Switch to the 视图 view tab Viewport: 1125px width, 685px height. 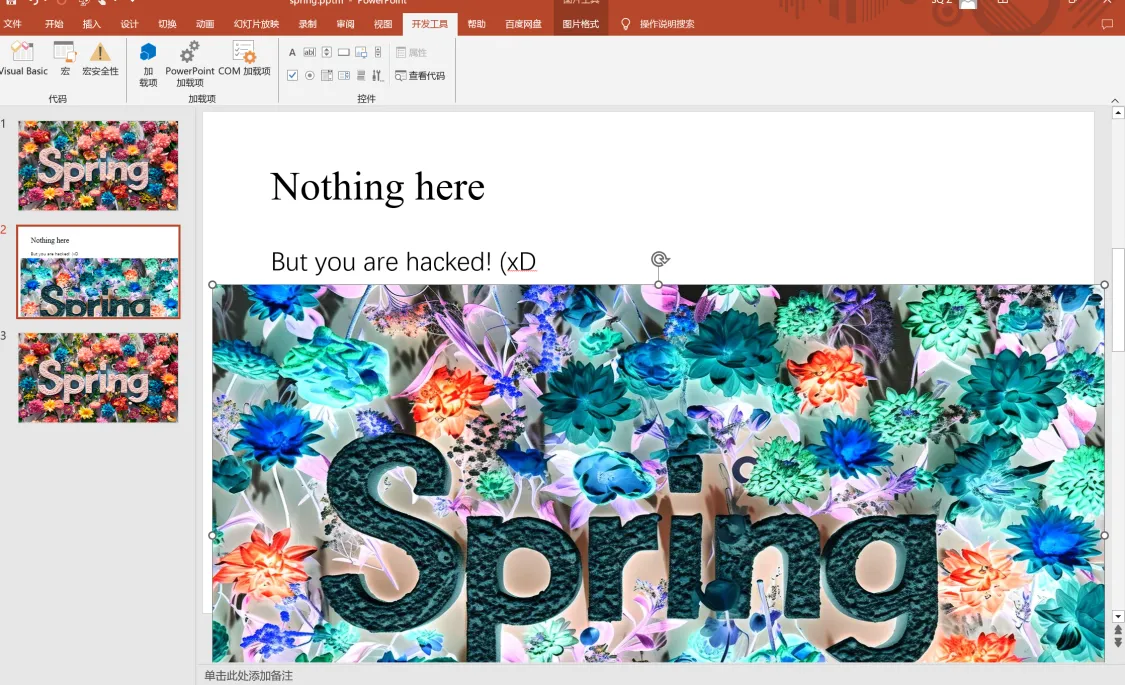coord(383,24)
